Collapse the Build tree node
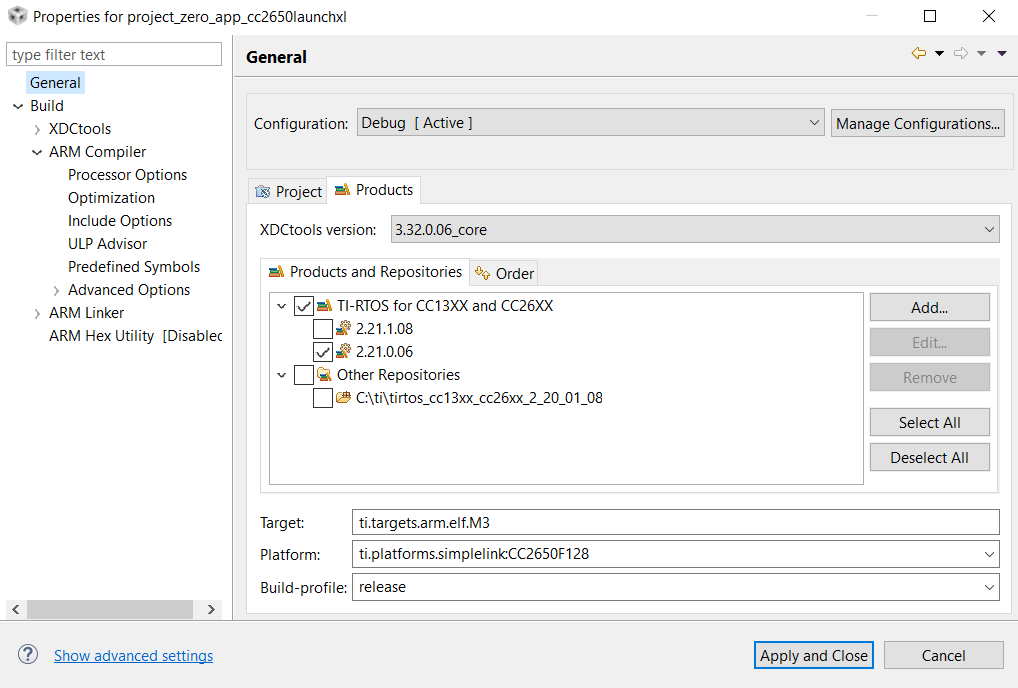 [18, 106]
